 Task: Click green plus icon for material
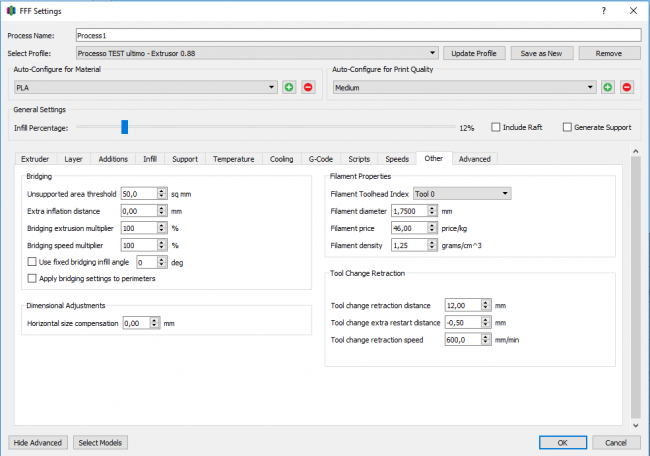(x=289, y=88)
